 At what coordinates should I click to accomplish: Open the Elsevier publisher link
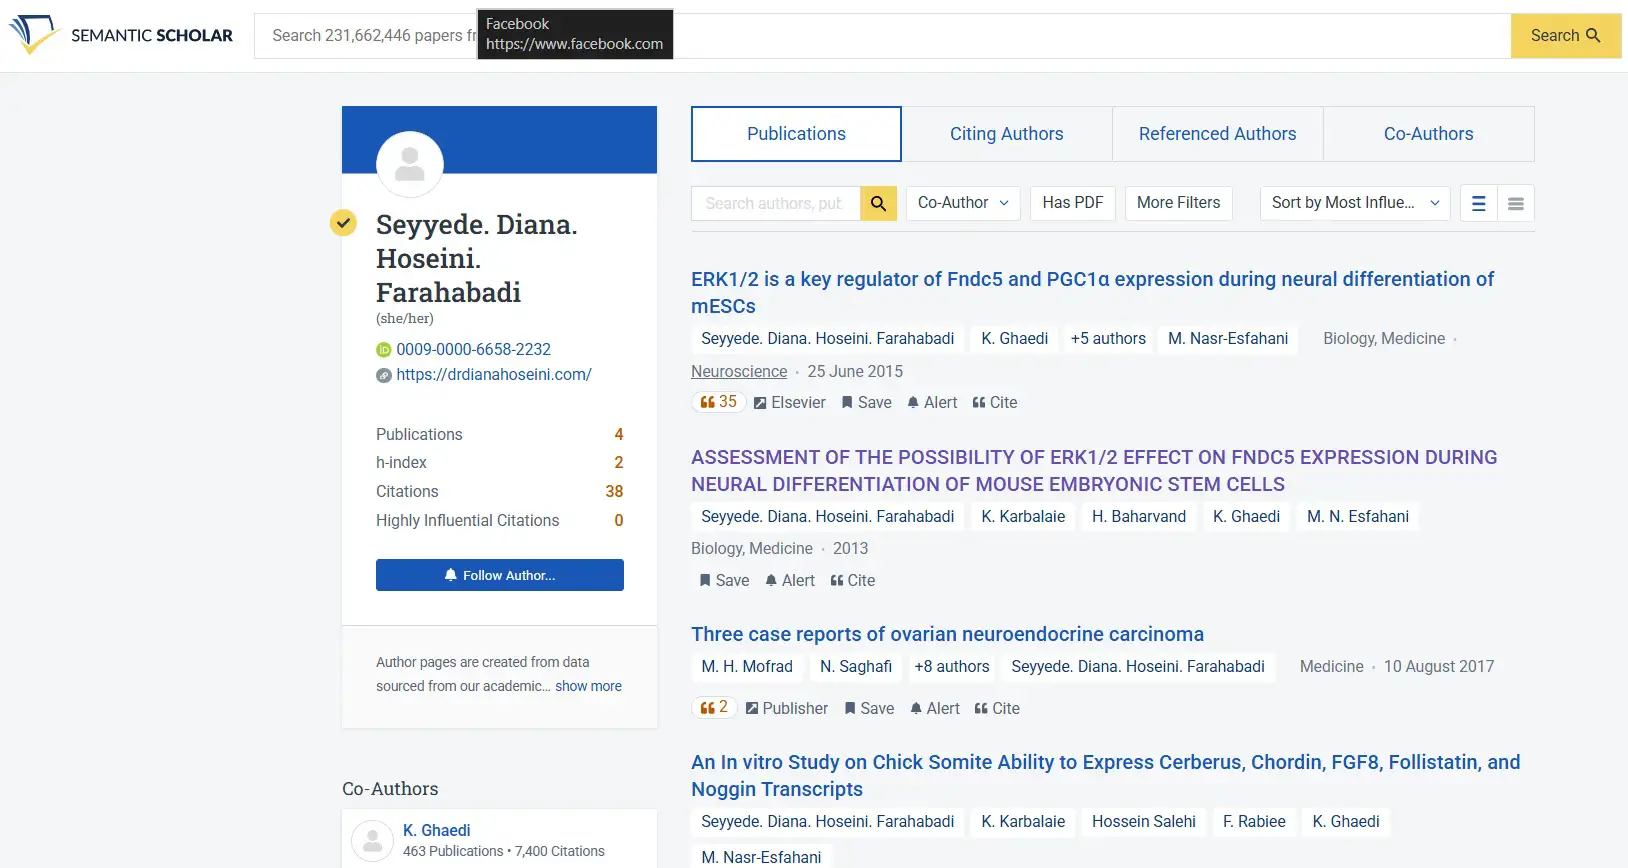click(790, 402)
